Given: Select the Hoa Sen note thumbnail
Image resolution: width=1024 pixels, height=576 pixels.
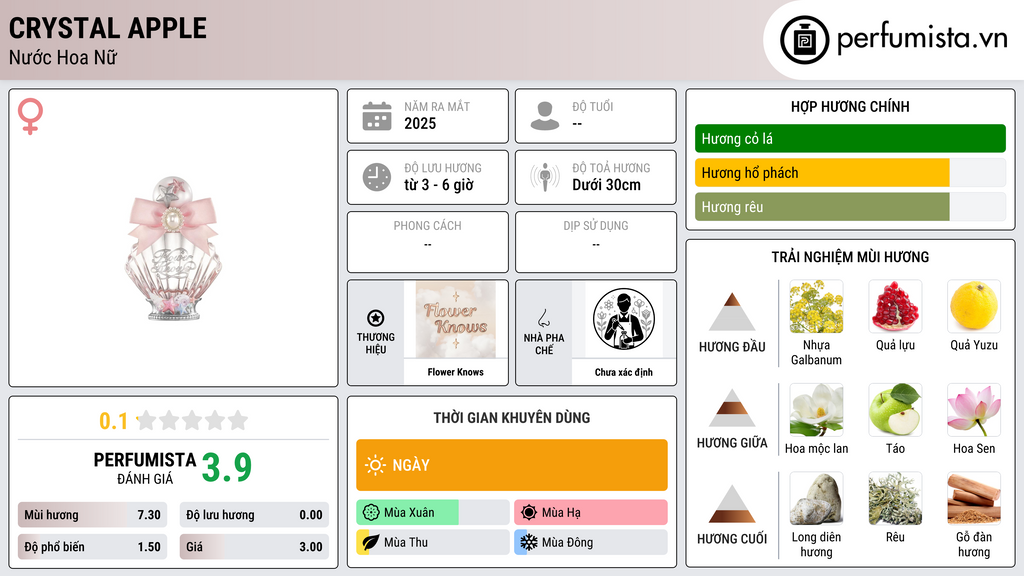Looking at the screenshot, I should (x=974, y=409).
